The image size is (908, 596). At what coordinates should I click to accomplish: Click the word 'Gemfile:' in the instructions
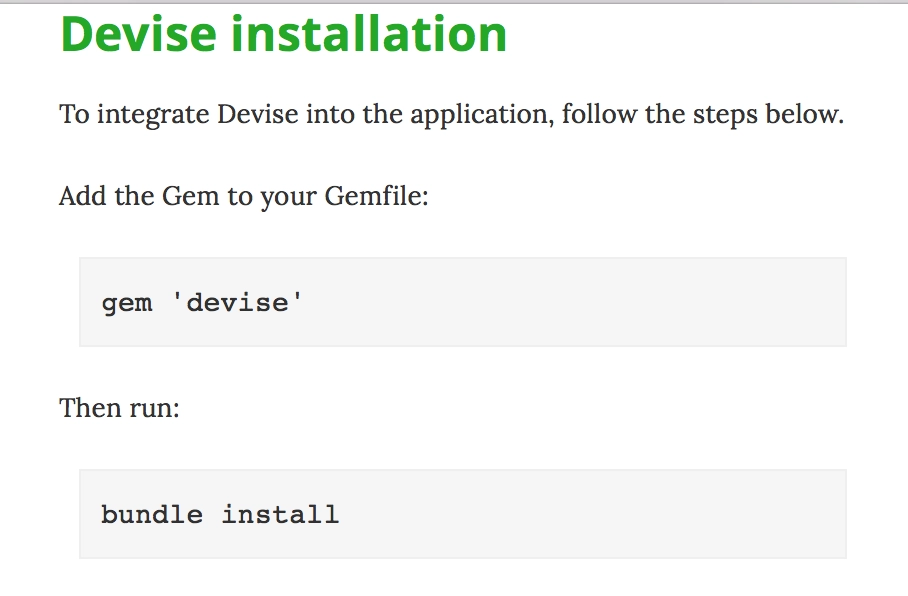coord(376,196)
